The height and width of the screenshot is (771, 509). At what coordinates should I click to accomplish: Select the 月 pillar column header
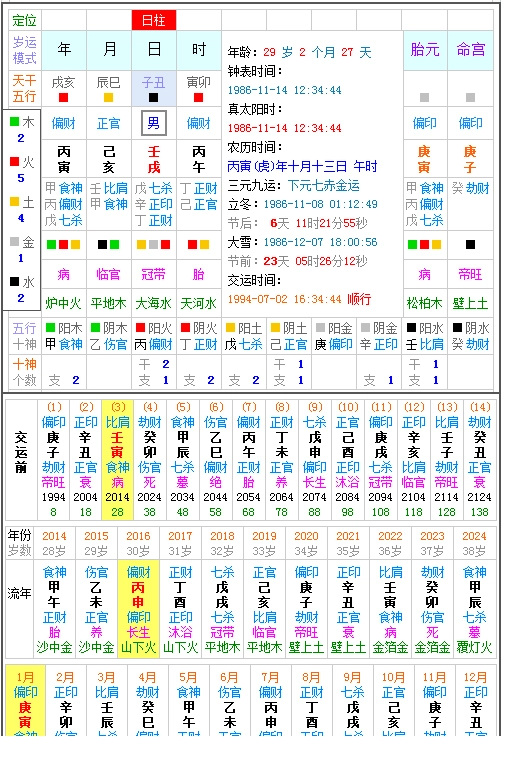[109, 50]
